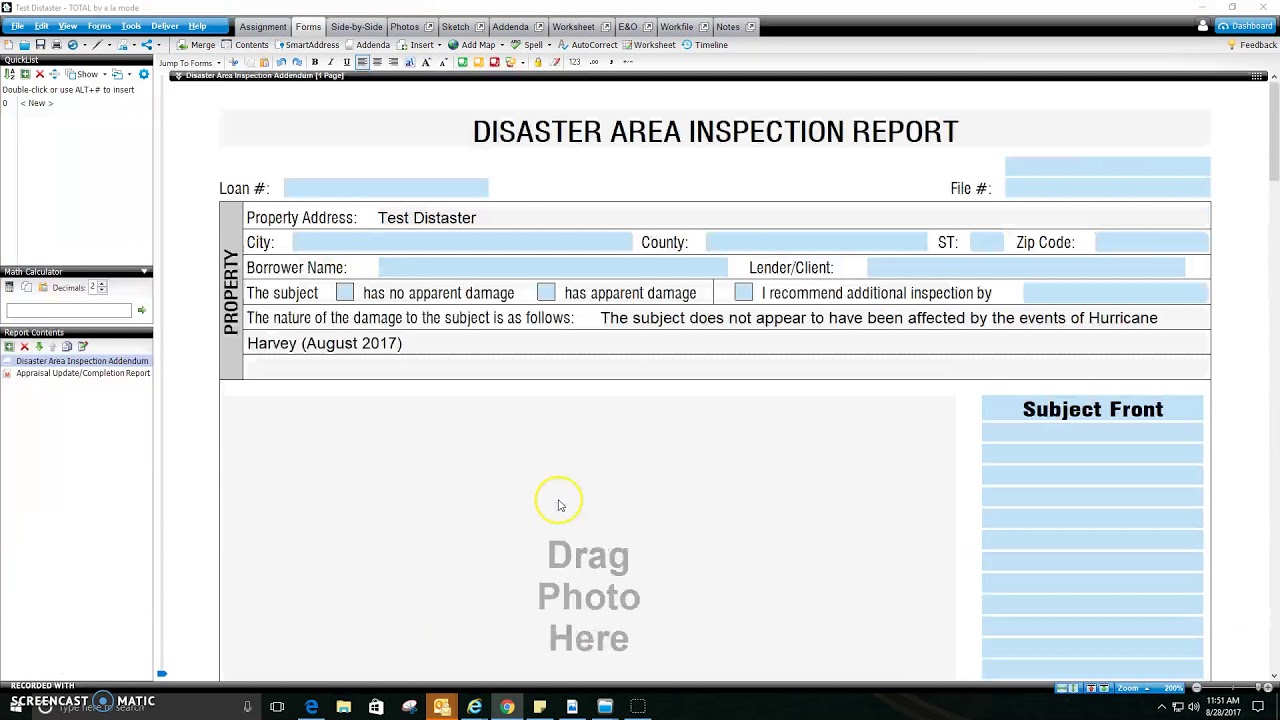
Task: Open the Jump To Forms dropdown
Action: tap(189, 63)
